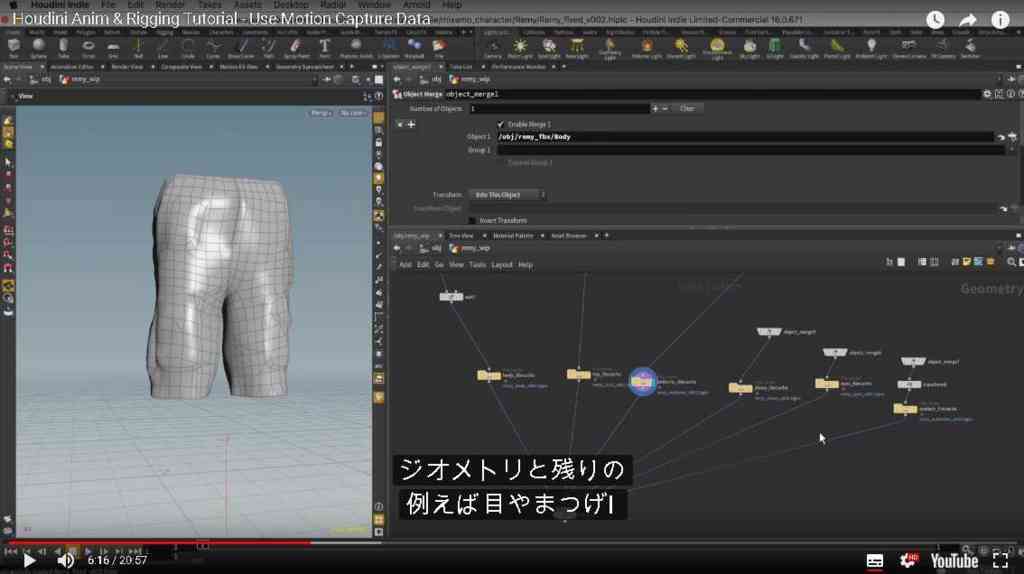This screenshot has height=574, width=1024.
Task: Select the Sky Light shelf tool
Action: pyautogui.click(x=750, y=48)
